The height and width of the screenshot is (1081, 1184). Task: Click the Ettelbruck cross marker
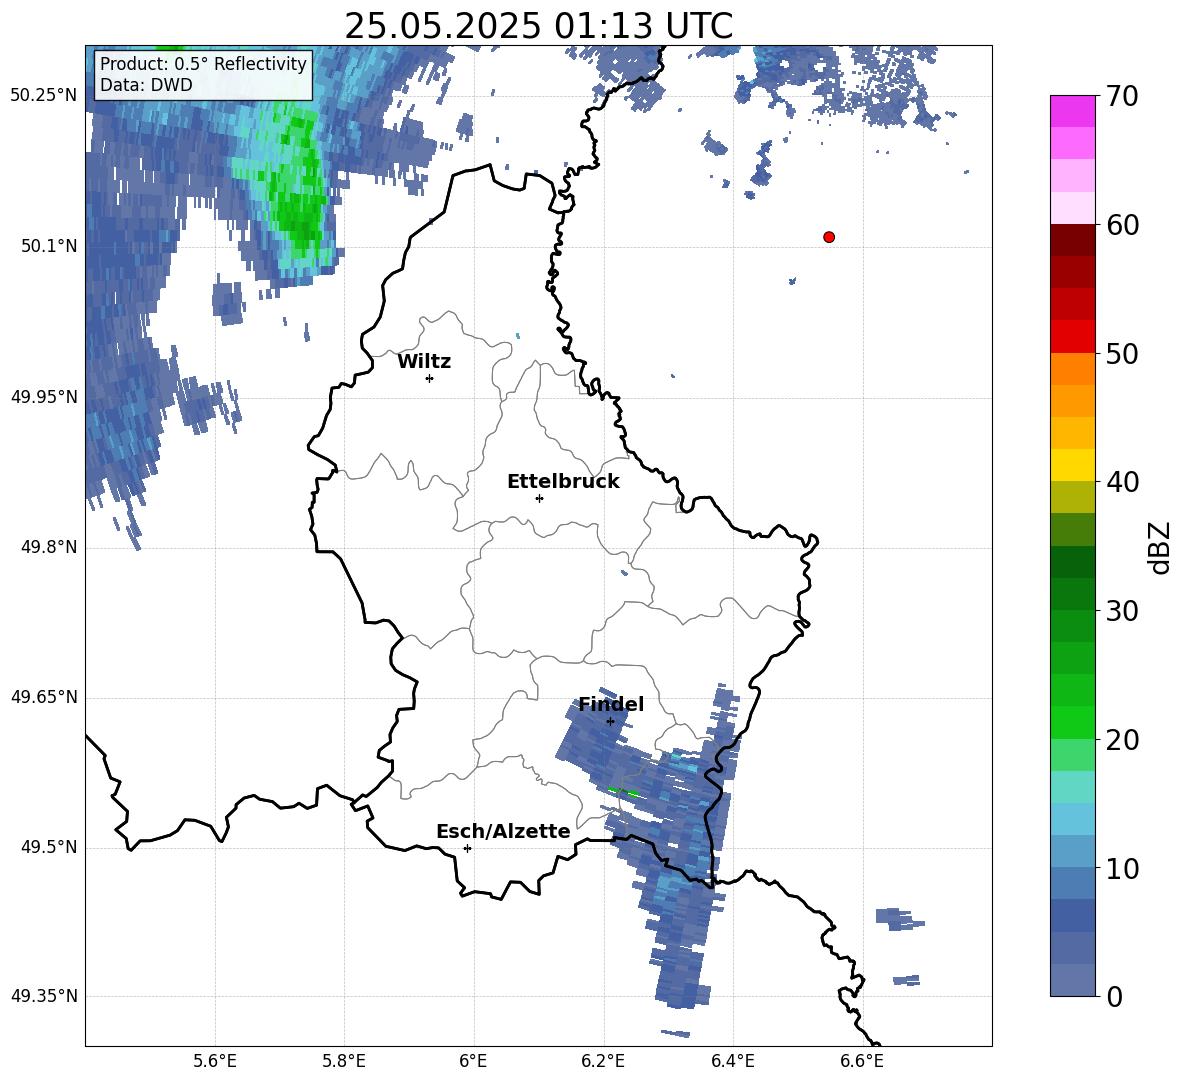(x=539, y=498)
